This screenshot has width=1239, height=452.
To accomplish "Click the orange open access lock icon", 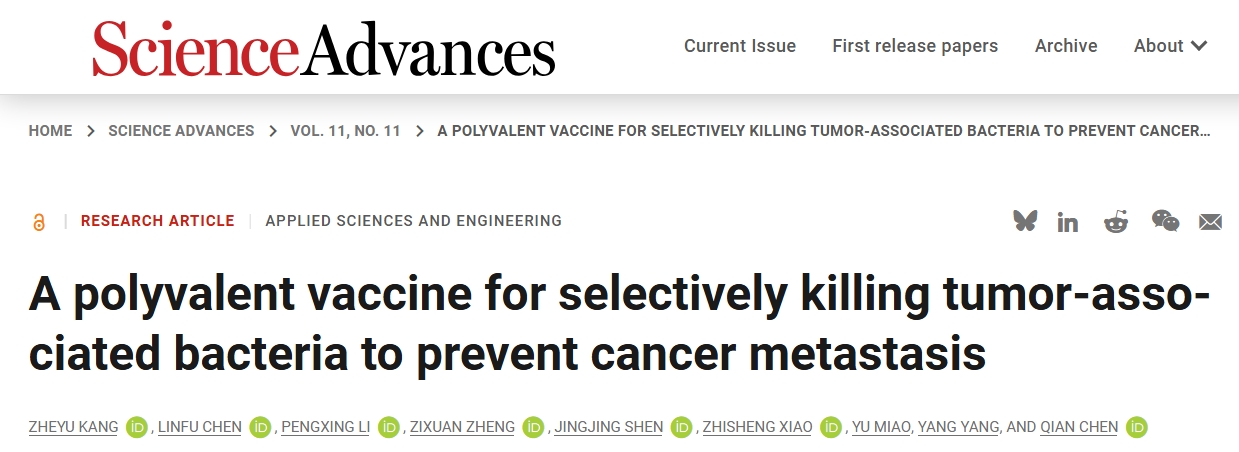I will (x=39, y=222).
